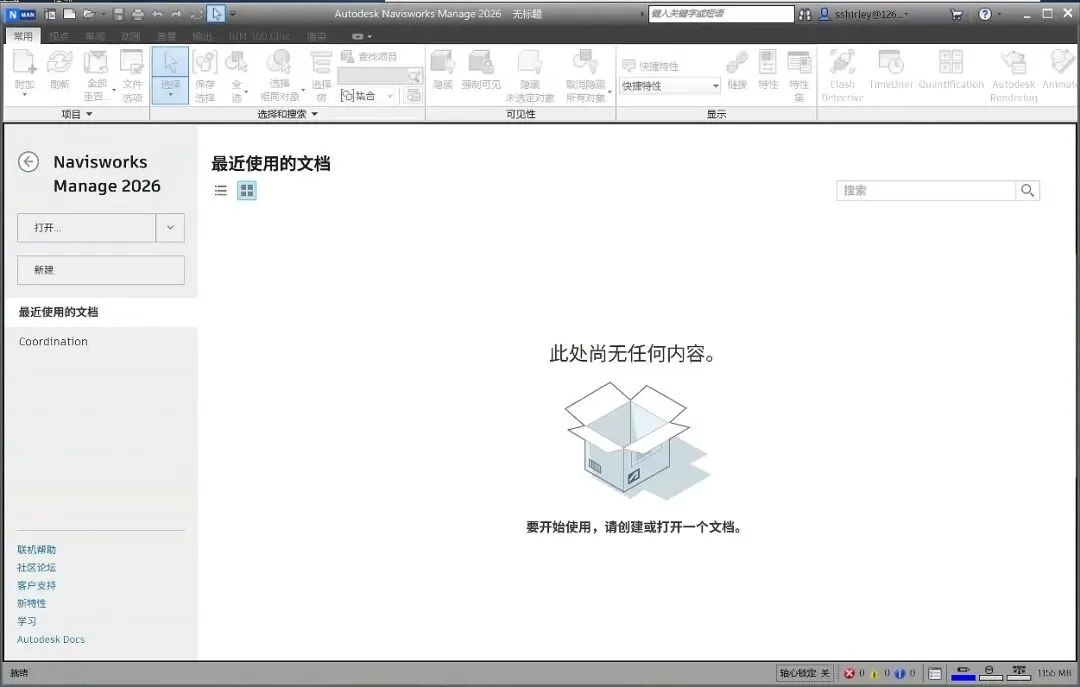1080x687 pixels.
Task: Click the back arrow beside Navisworks Manage 2026
Action: (x=28, y=162)
